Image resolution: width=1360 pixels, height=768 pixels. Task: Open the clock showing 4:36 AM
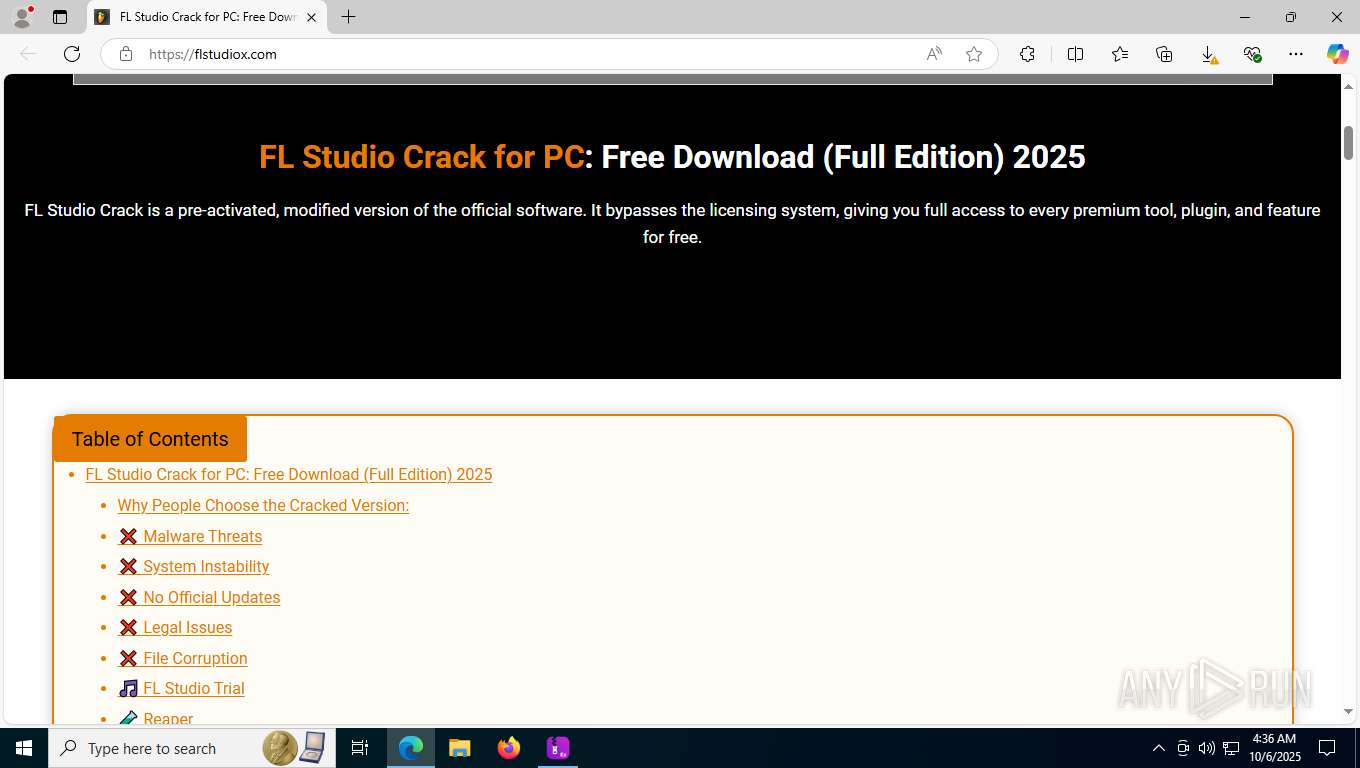pyautogui.click(x=1274, y=748)
